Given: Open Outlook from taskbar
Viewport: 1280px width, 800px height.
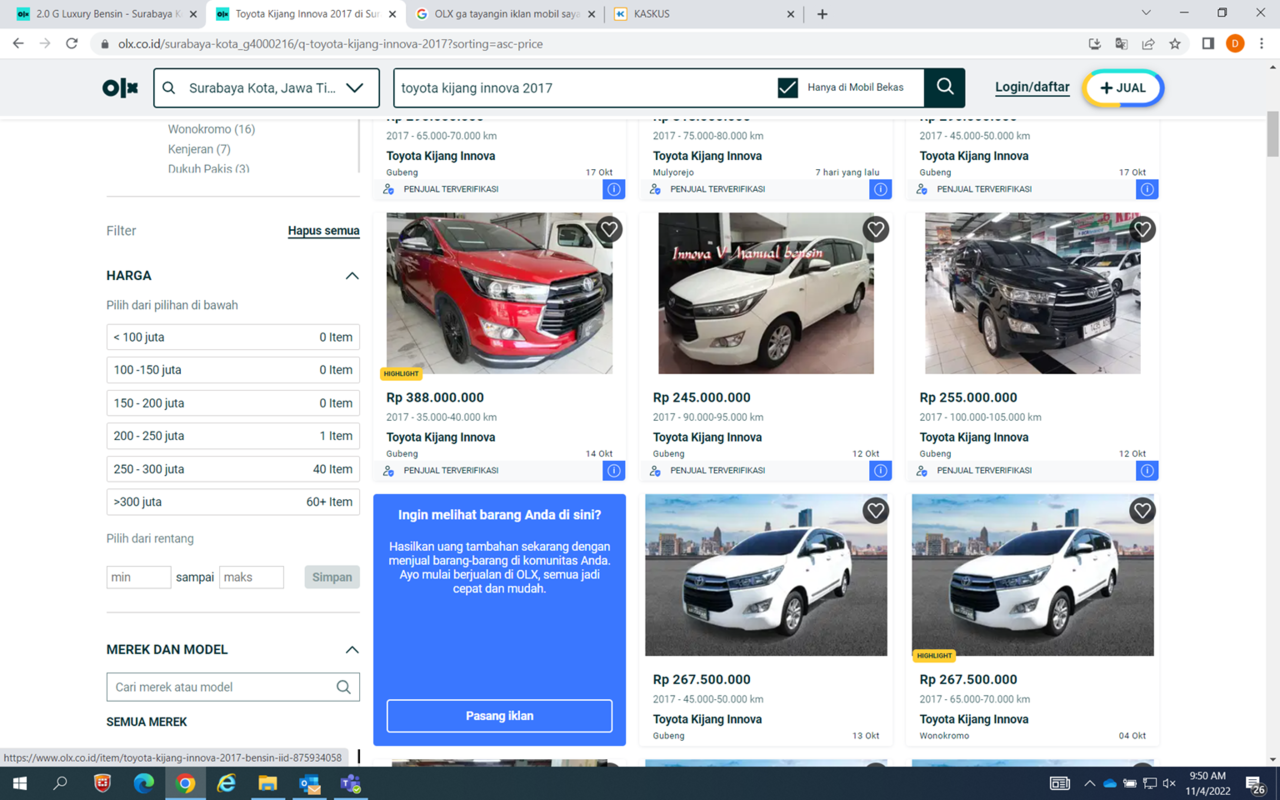Looking at the screenshot, I should (x=309, y=784).
